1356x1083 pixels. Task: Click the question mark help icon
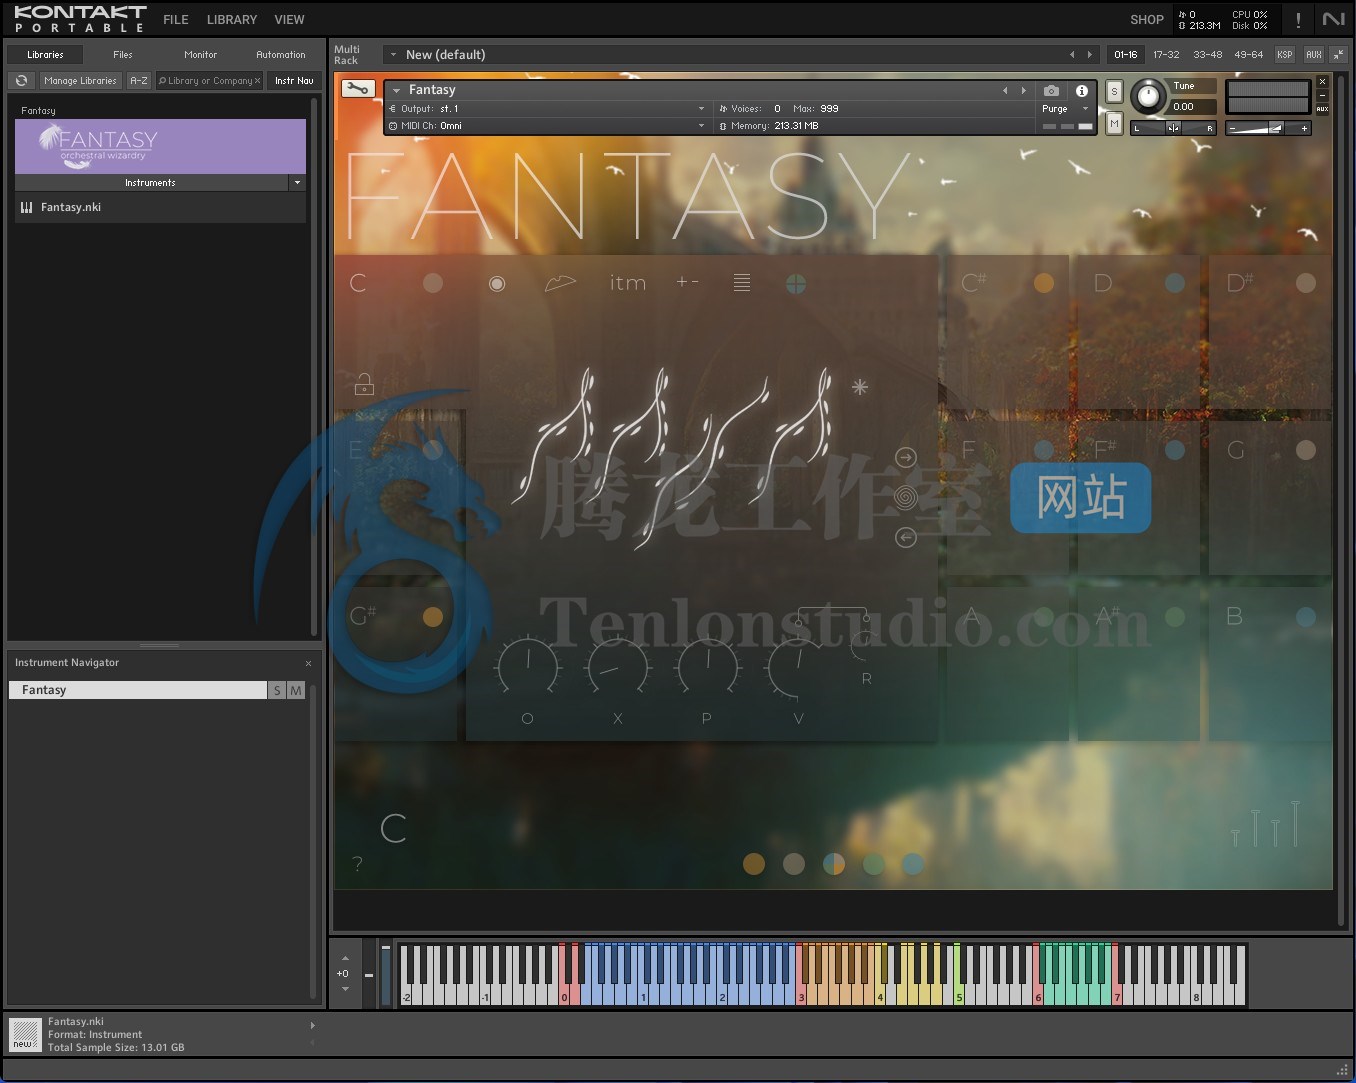[x=357, y=863]
